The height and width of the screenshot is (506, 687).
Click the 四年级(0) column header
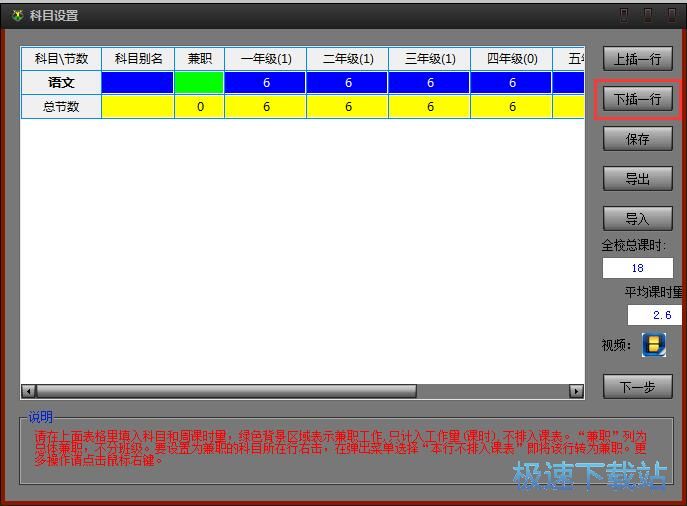(x=511, y=59)
